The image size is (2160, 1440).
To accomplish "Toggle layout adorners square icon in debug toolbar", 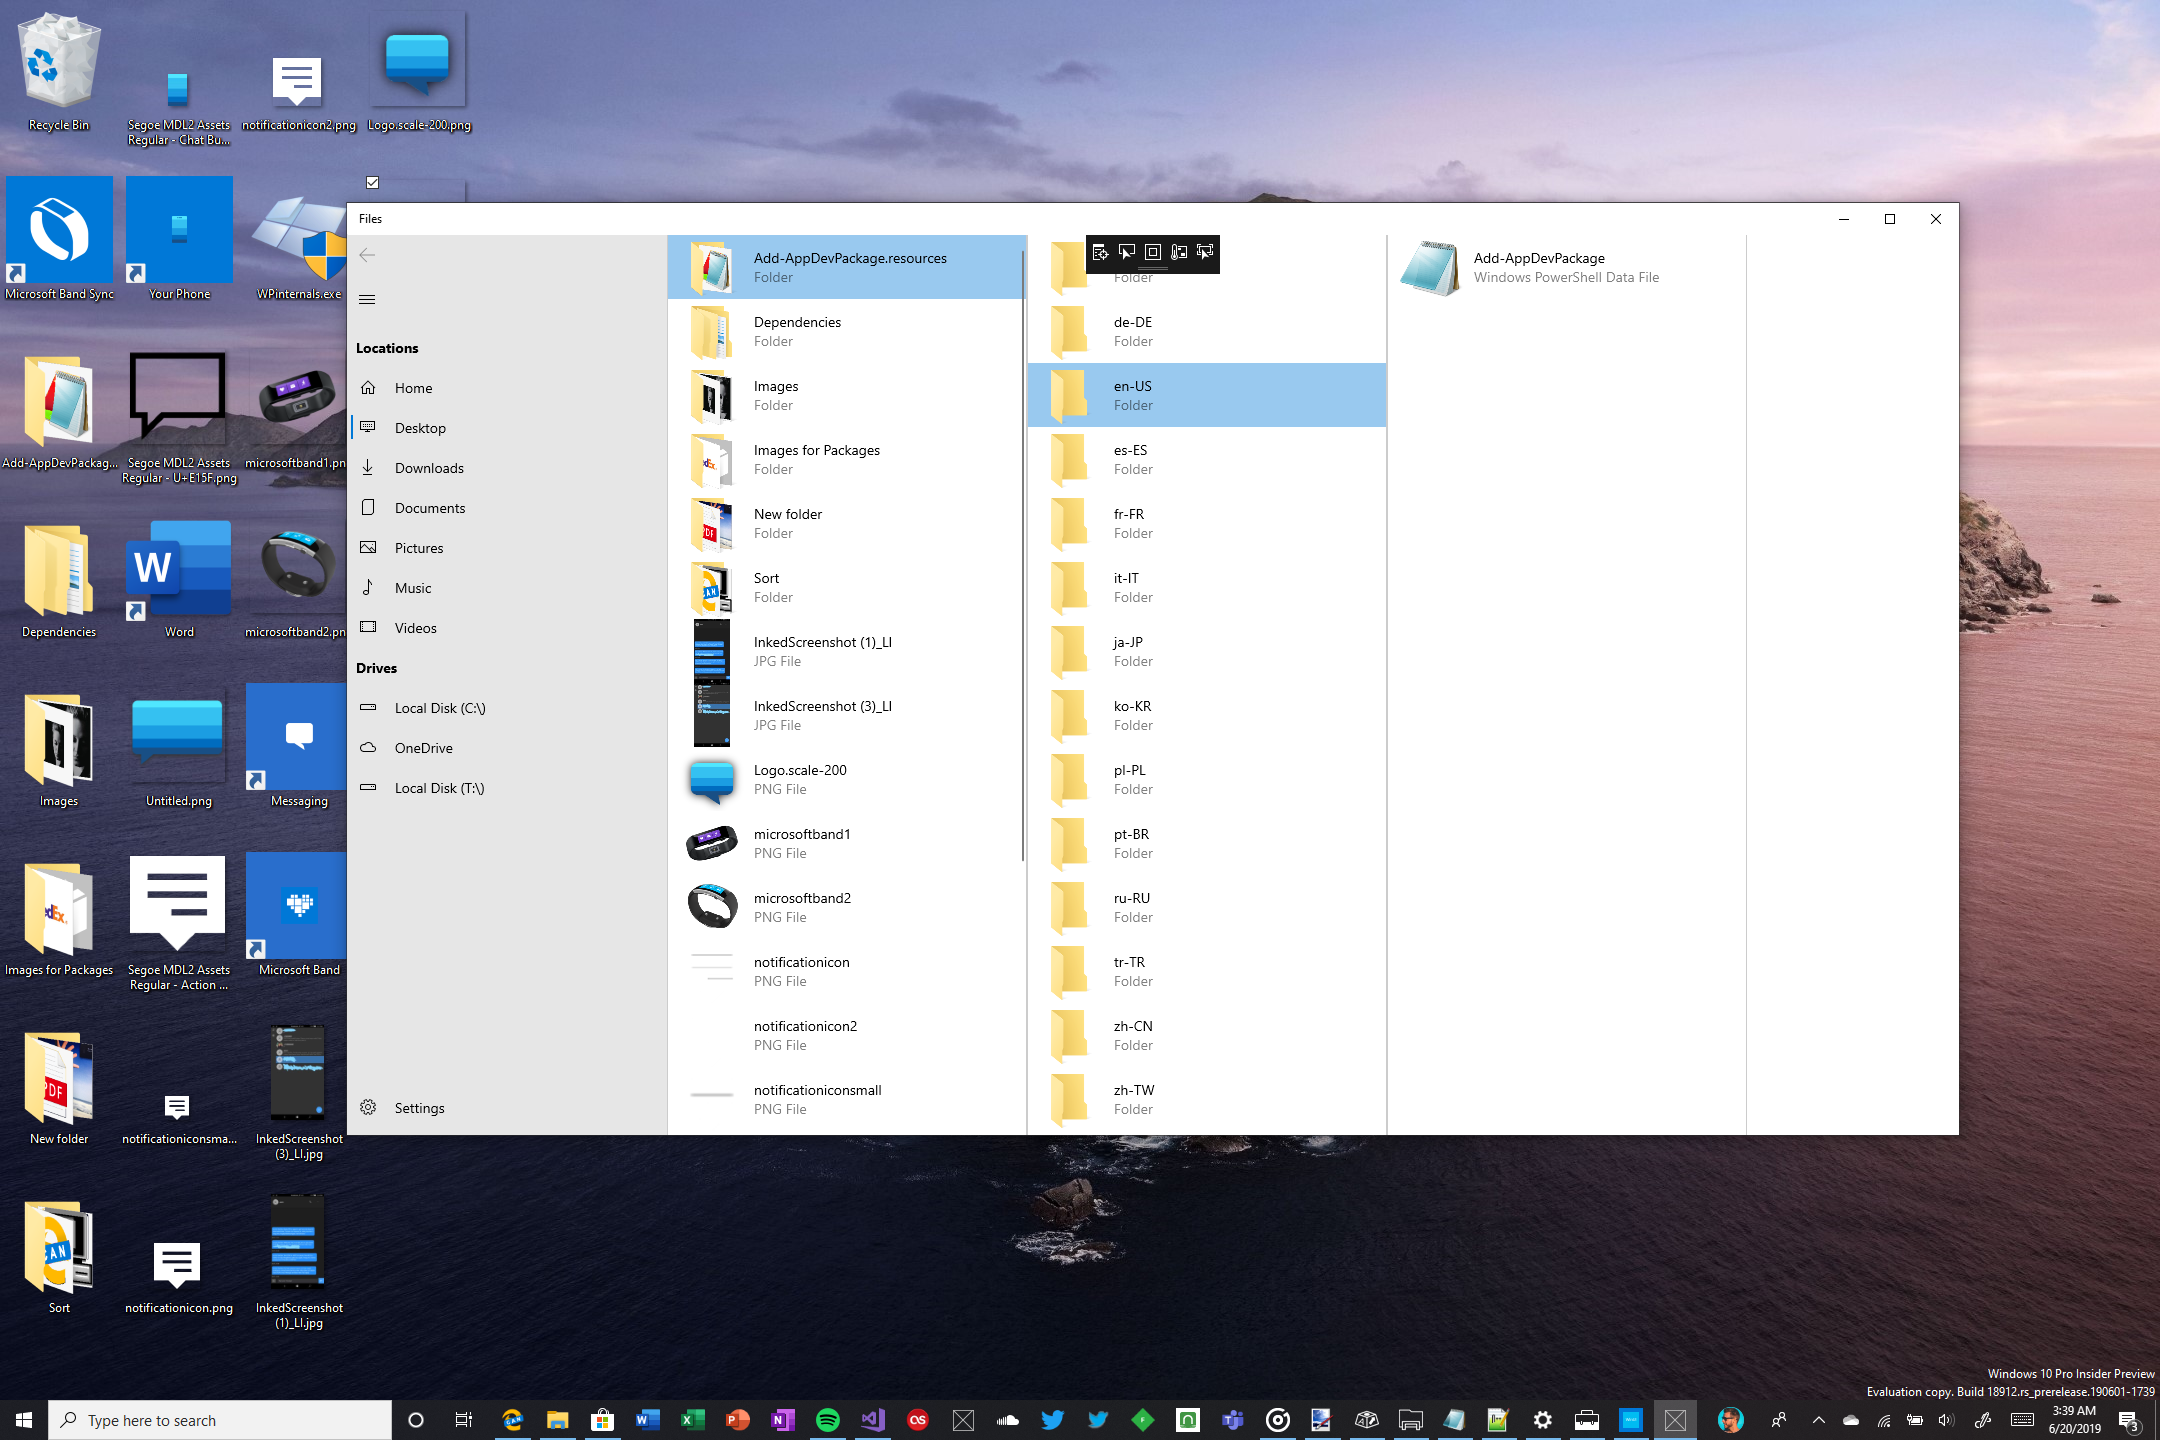I will (x=1153, y=252).
